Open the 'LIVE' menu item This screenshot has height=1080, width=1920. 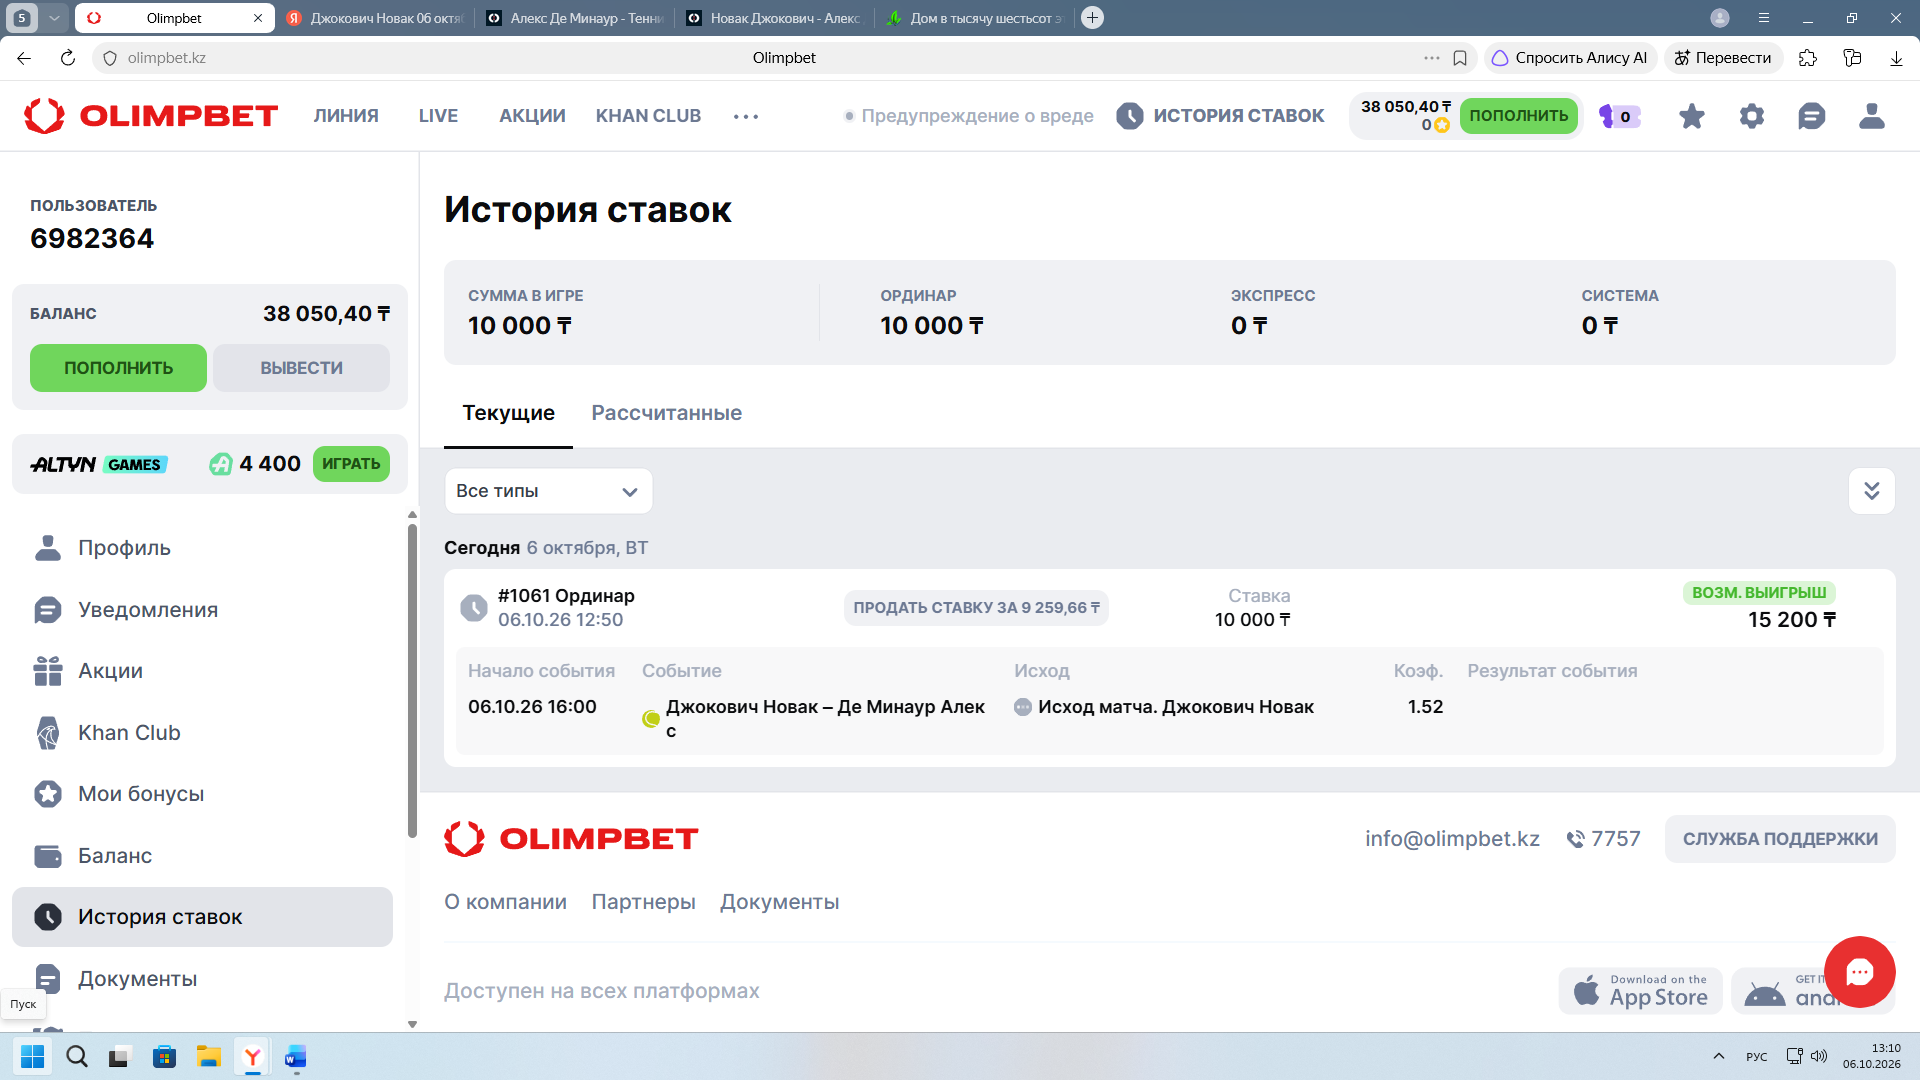pyautogui.click(x=438, y=116)
